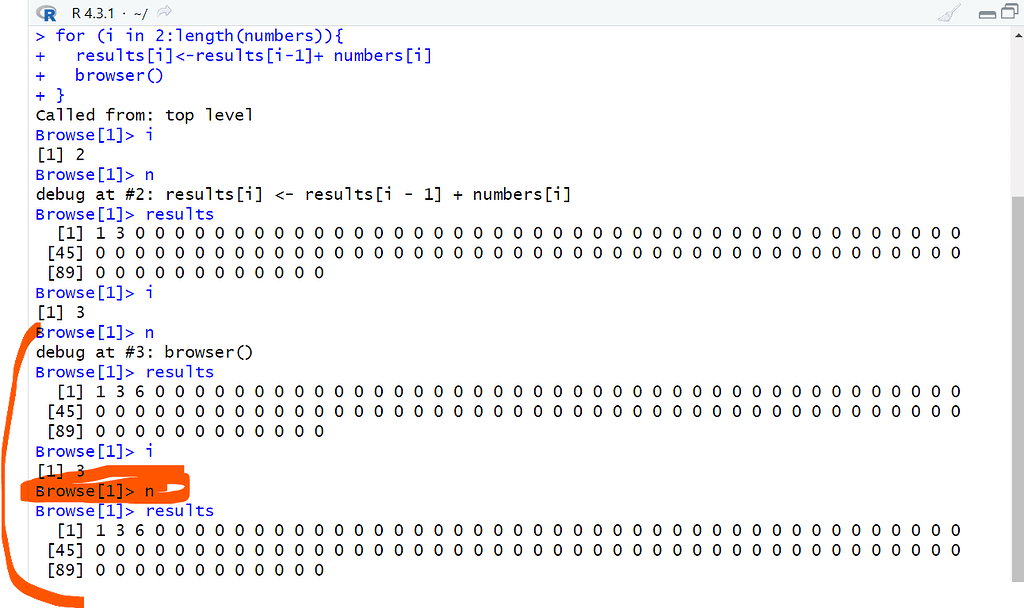
Task: Select the Called from: top level message
Action: tap(143, 114)
